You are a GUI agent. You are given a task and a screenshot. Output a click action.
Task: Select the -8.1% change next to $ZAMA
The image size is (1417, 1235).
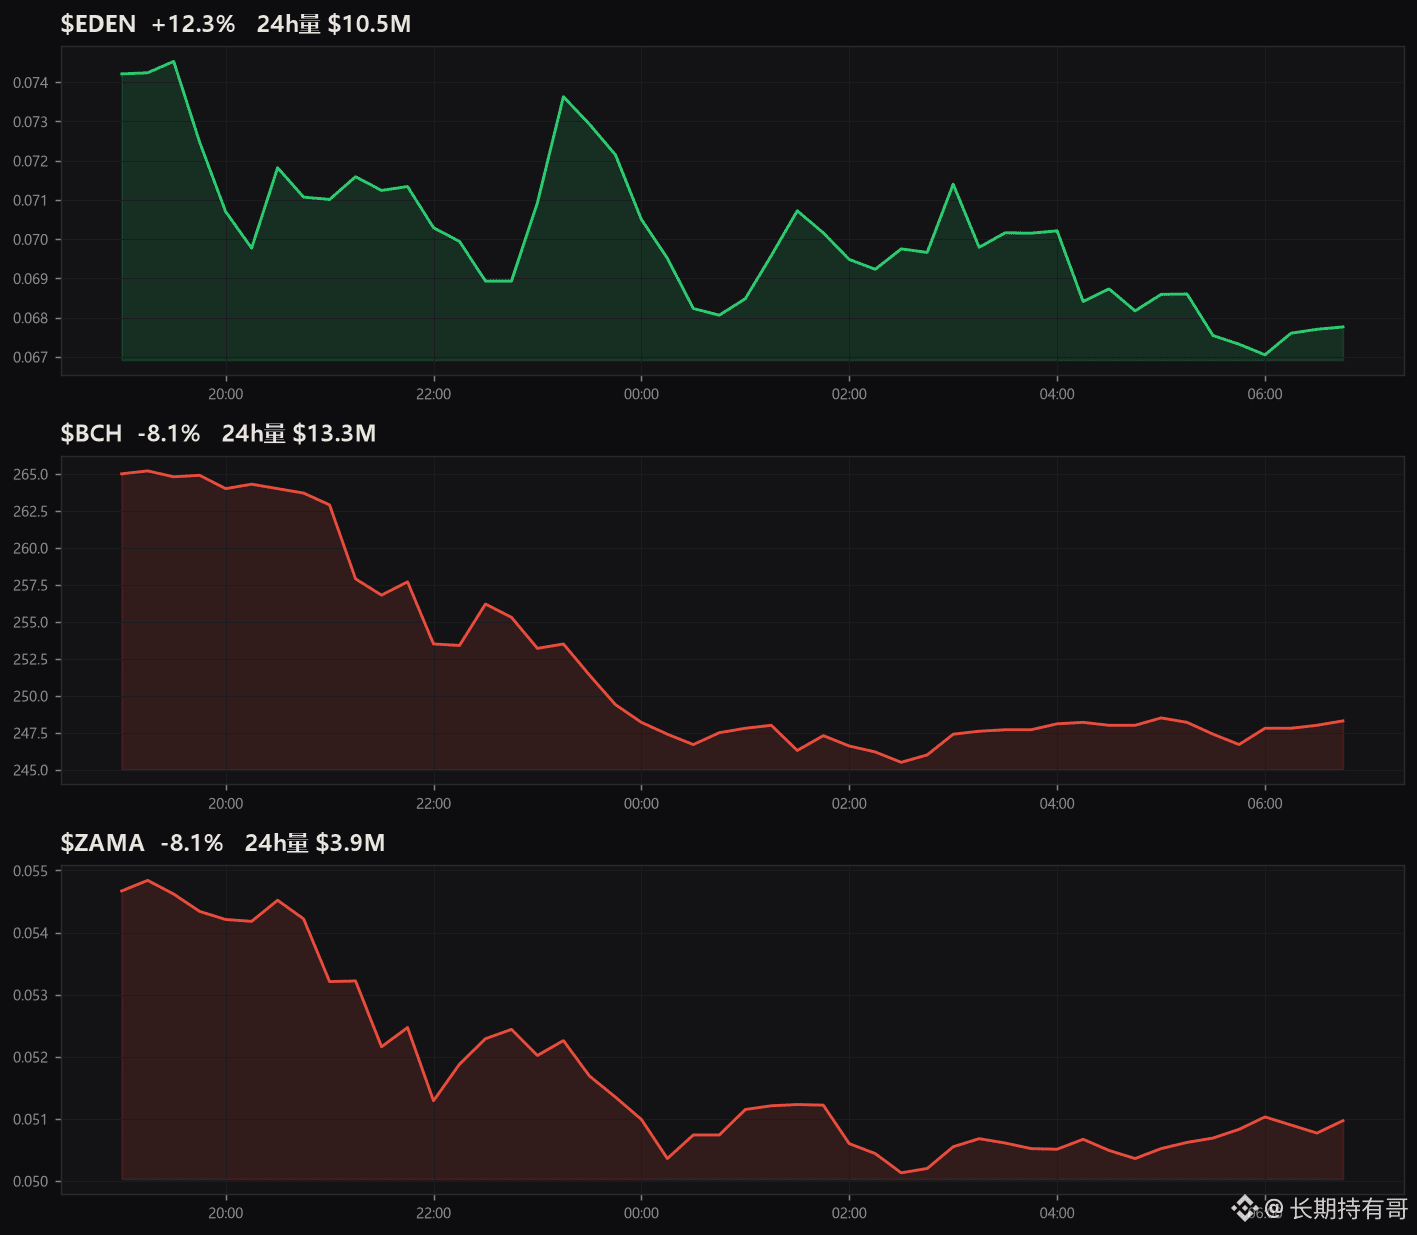[x=191, y=843]
